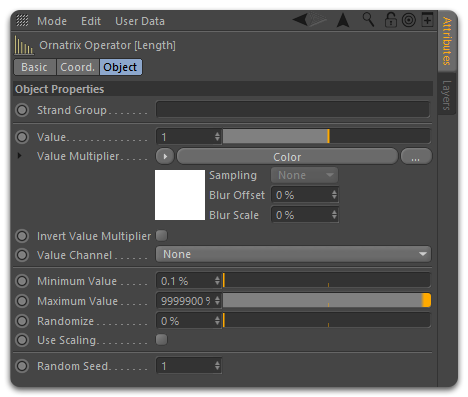Screen dimensions: 468x397
Task: Click the Randomize percentage field
Action: (189, 321)
